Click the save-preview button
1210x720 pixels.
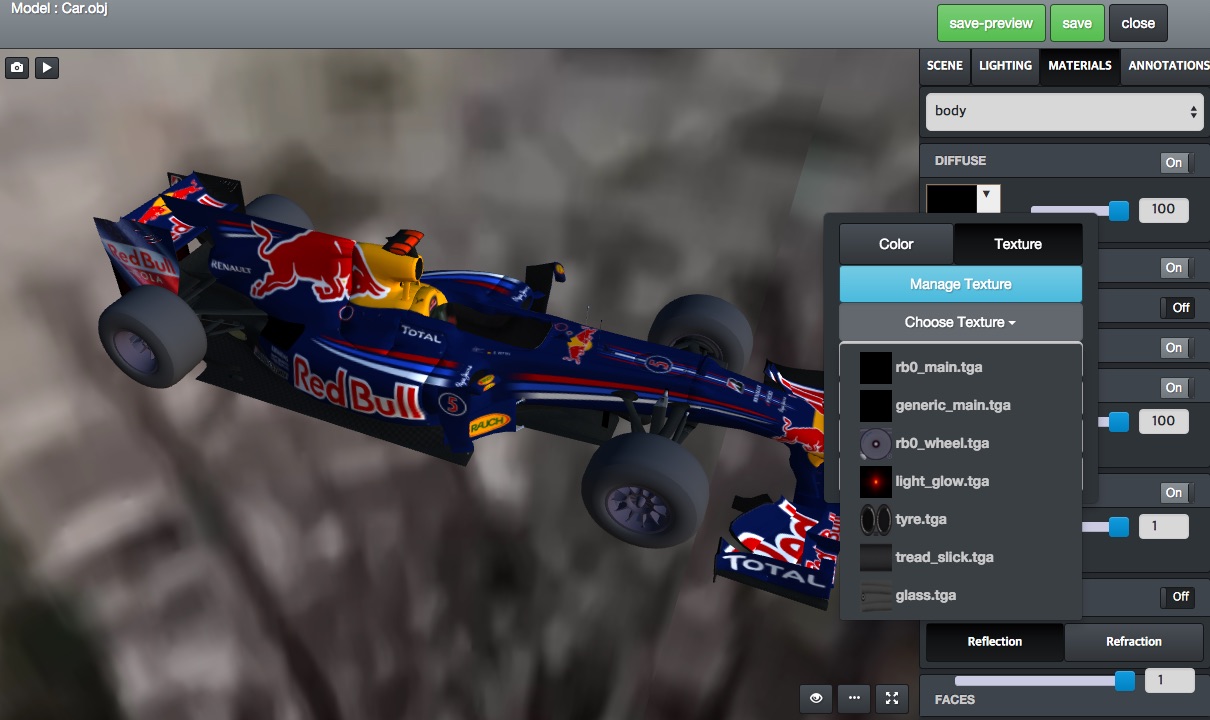(991, 23)
